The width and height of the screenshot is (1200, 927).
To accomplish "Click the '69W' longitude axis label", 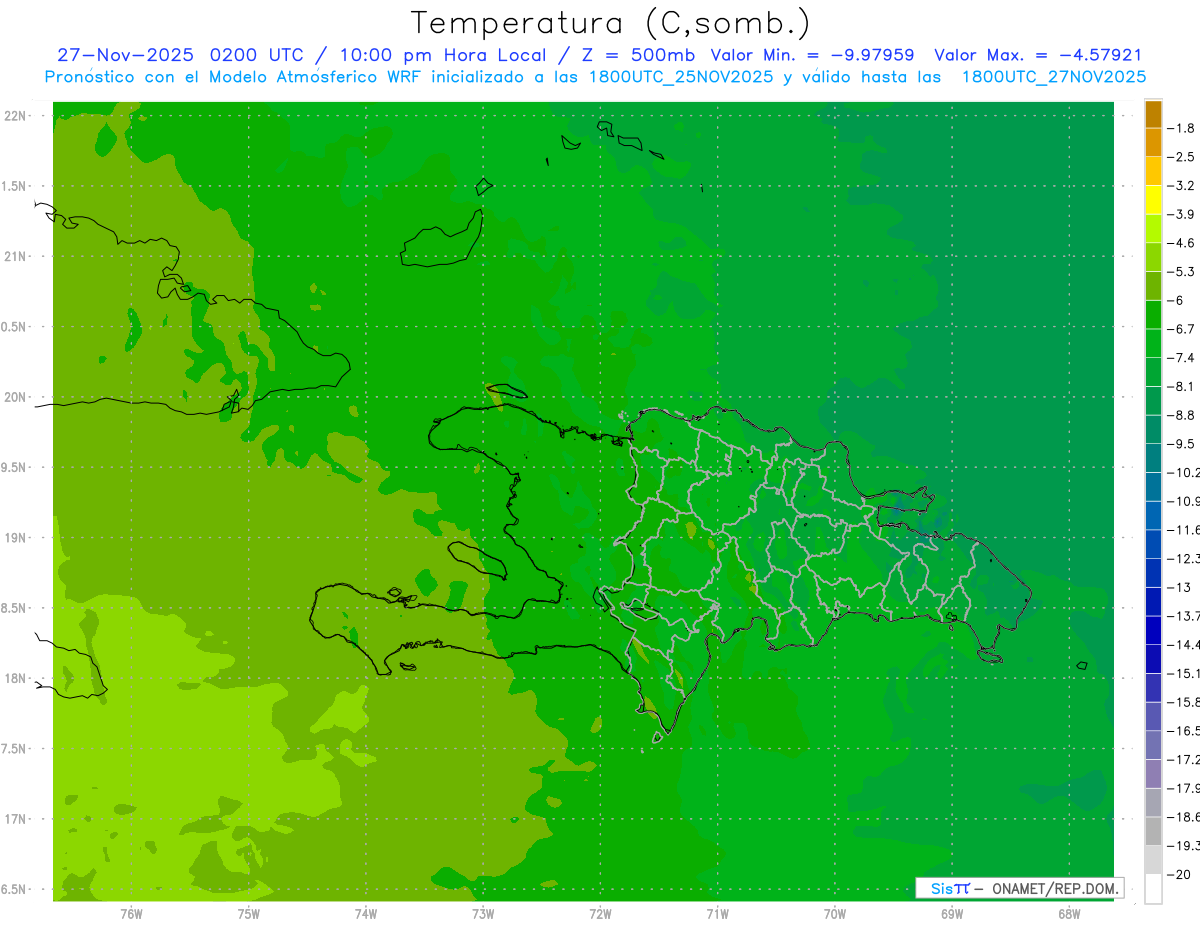I will point(951,914).
